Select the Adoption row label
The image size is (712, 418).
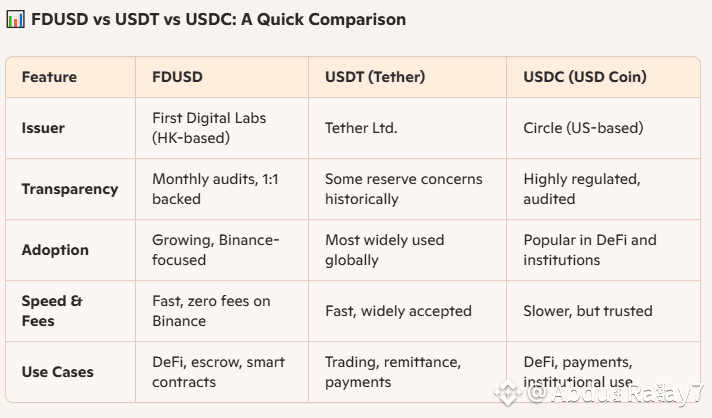55,250
